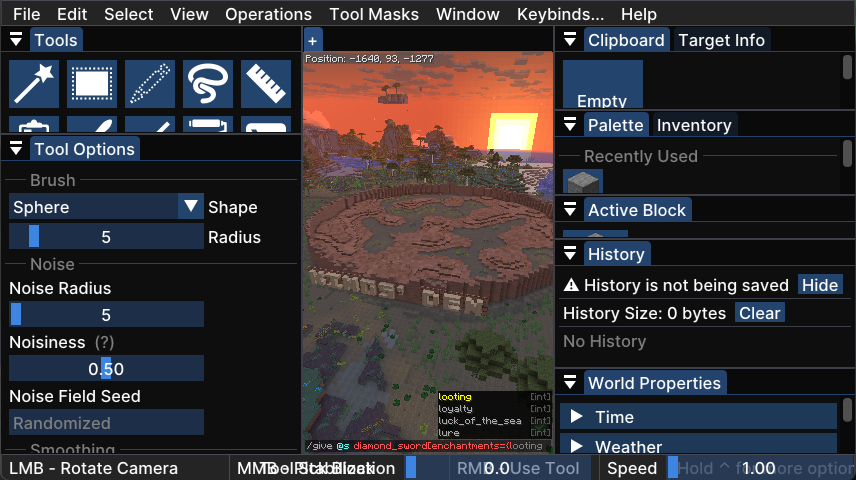
Task: Open the Operations menu
Action: [x=268, y=14]
